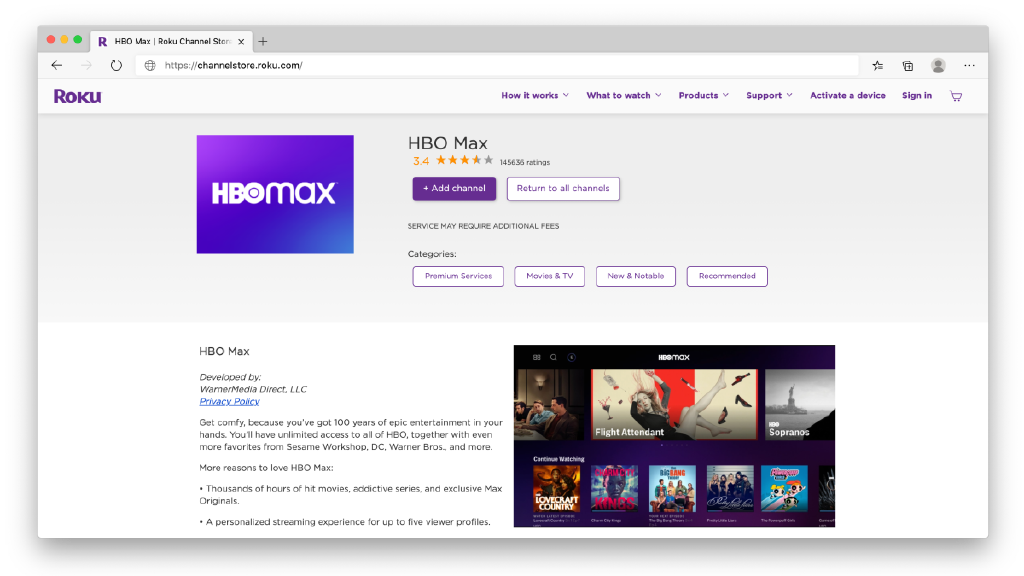
Task: Click WarnerMedia Direct, LLC developer text
Action: [x=253, y=389]
